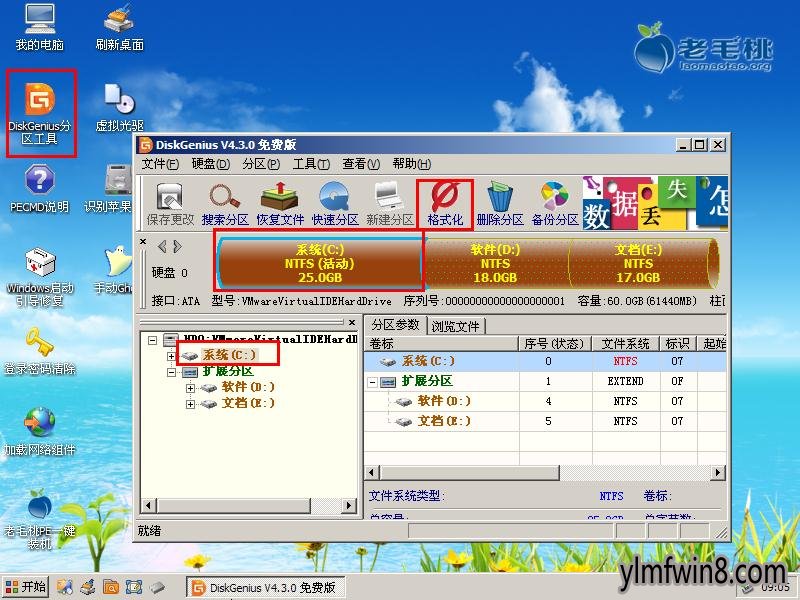Switch to the 浏览文件 tab
This screenshot has width=800, height=600.
[x=455, y=326]
